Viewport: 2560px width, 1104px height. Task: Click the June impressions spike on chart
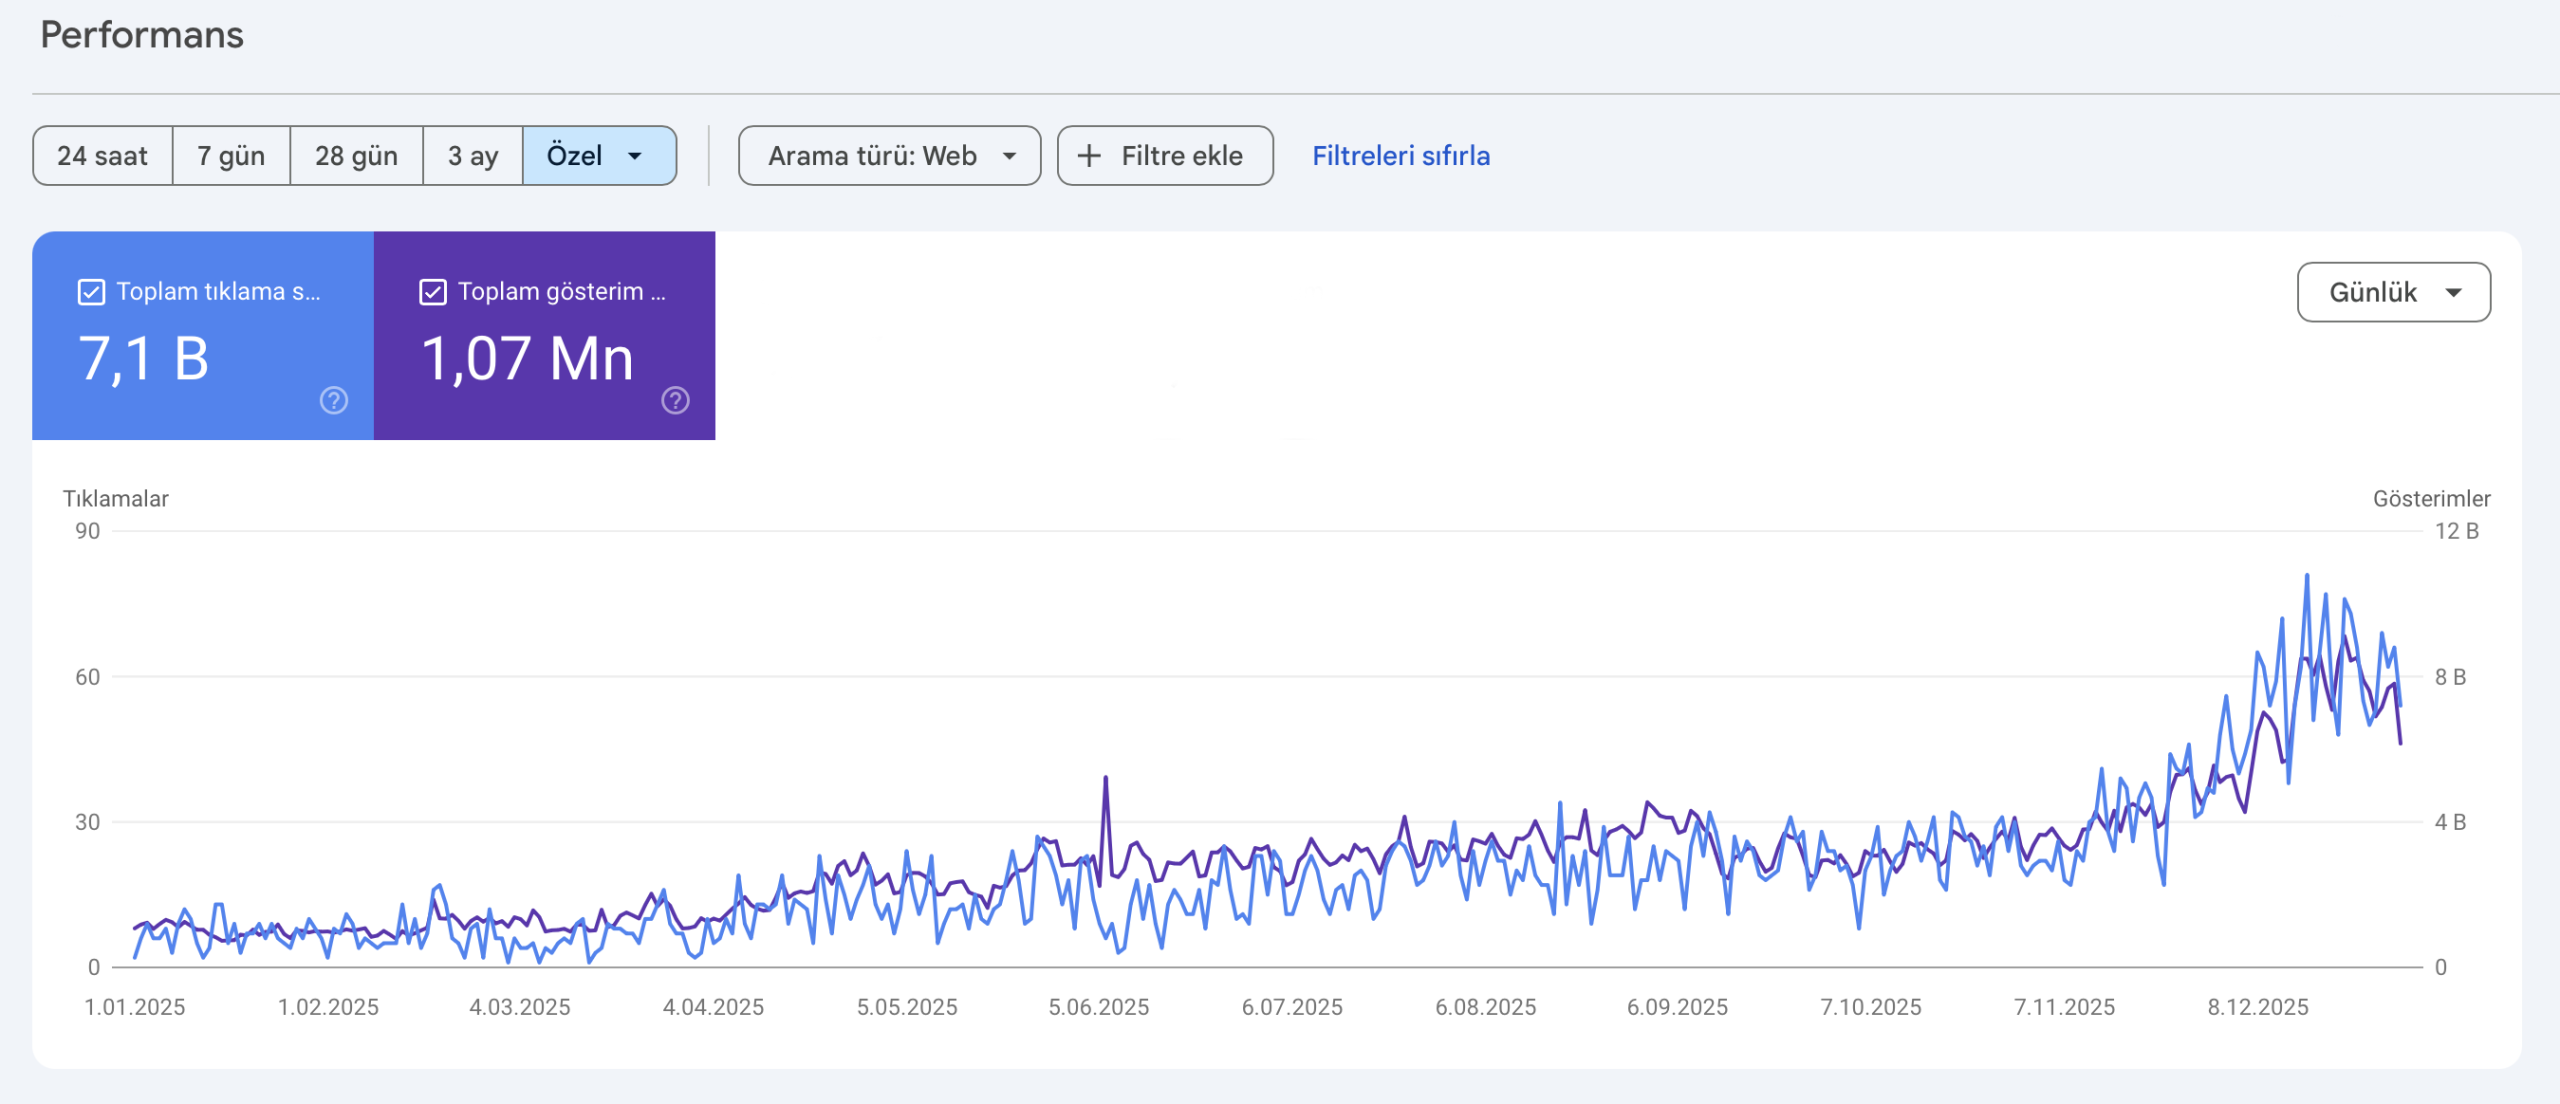click(1105, 778)
